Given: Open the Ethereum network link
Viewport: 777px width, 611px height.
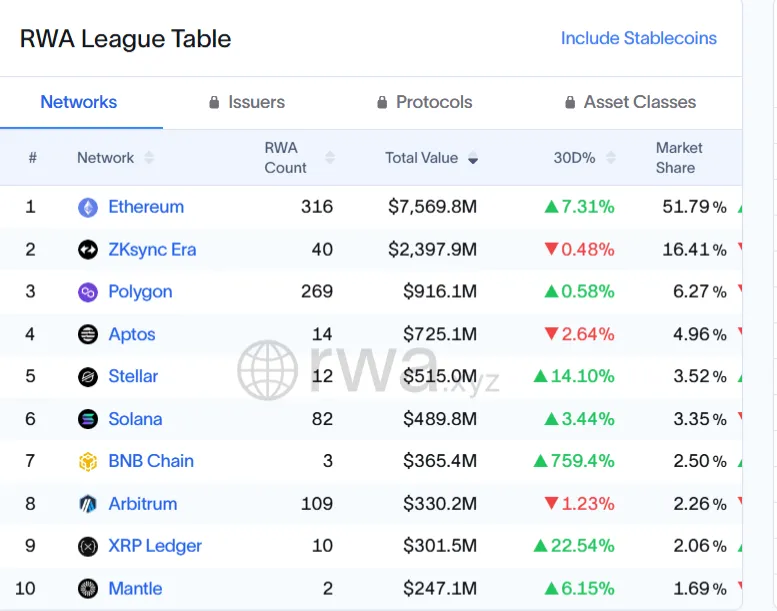Looking at the screenshot, I should (146, 207).
